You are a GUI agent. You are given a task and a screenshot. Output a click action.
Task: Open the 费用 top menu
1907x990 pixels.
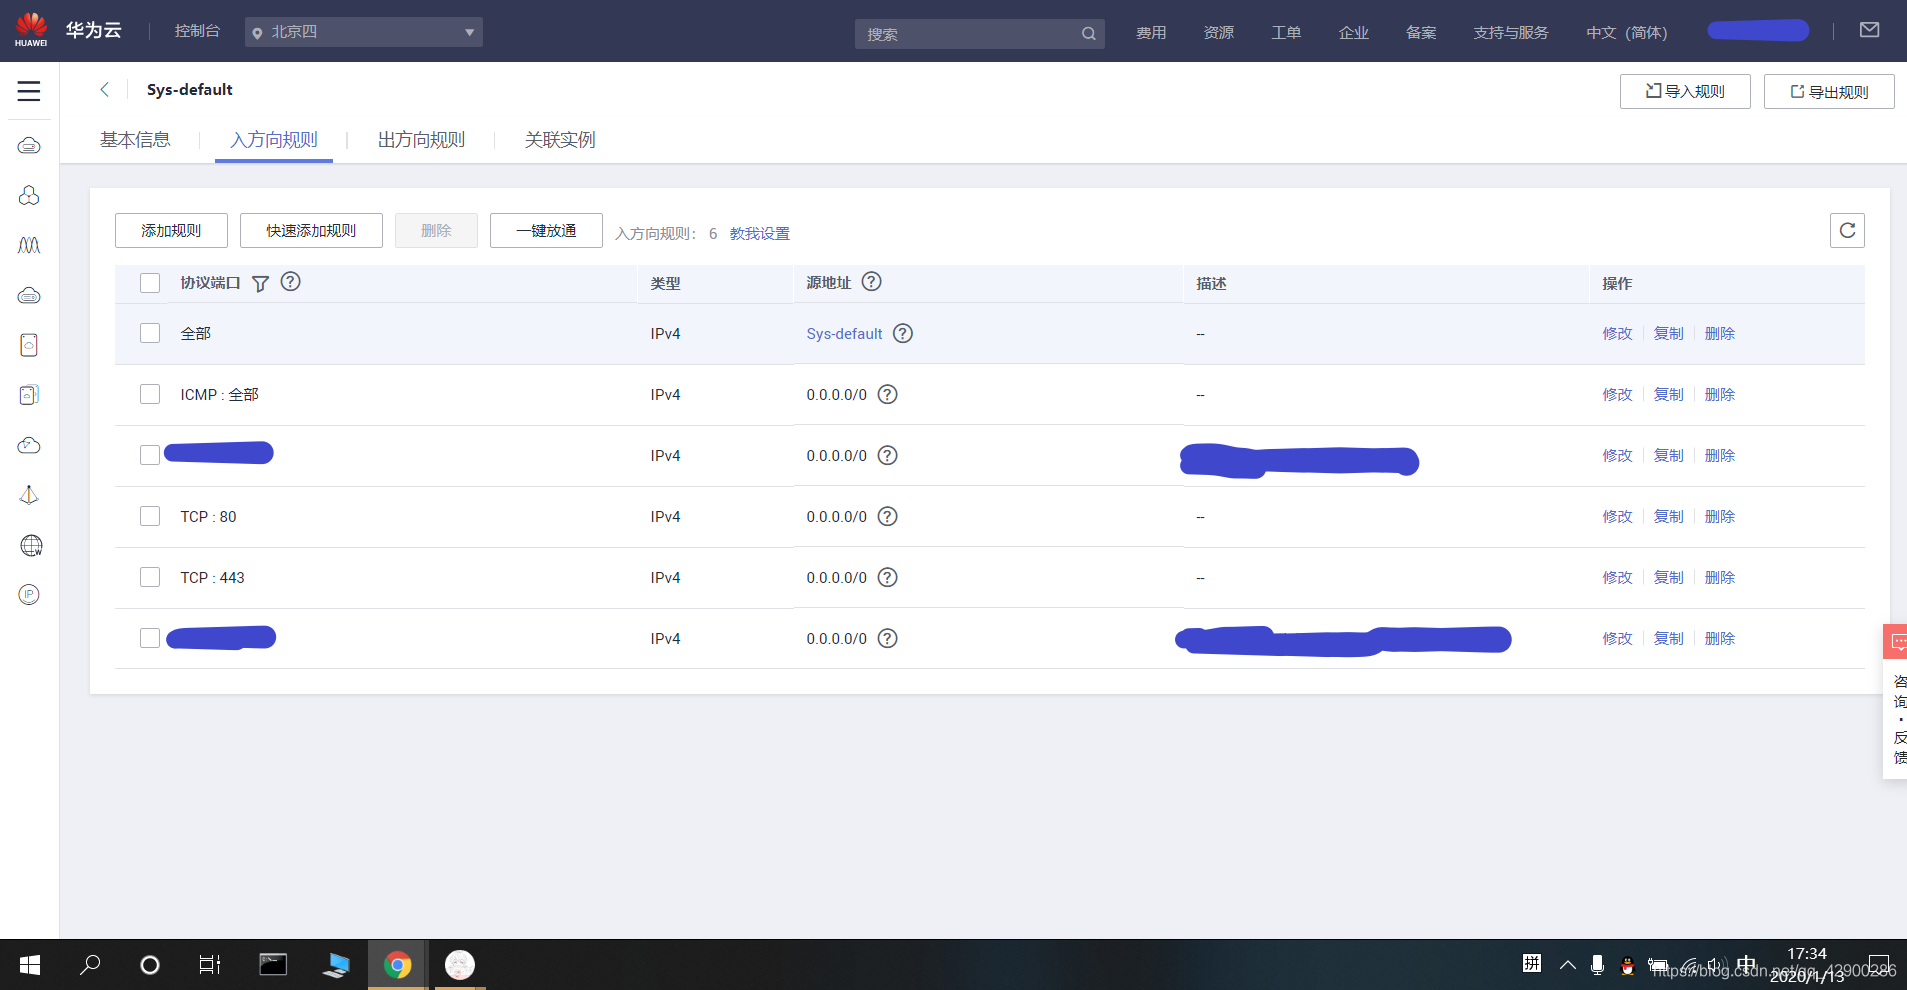pyautogui.click(x=1151, y=33)
